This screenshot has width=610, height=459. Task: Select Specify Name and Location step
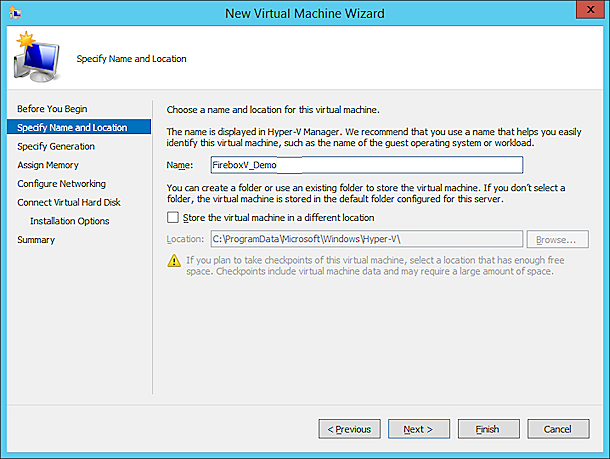pyautogui.click(x=79, y=127)
